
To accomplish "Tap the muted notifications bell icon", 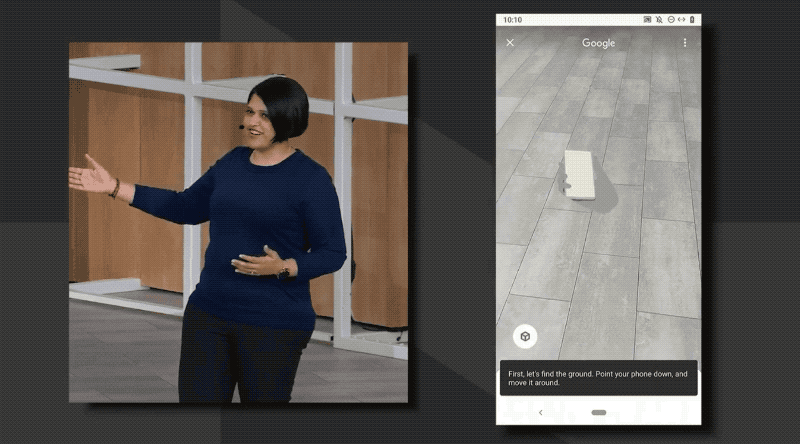I will (x=659, y=19).
